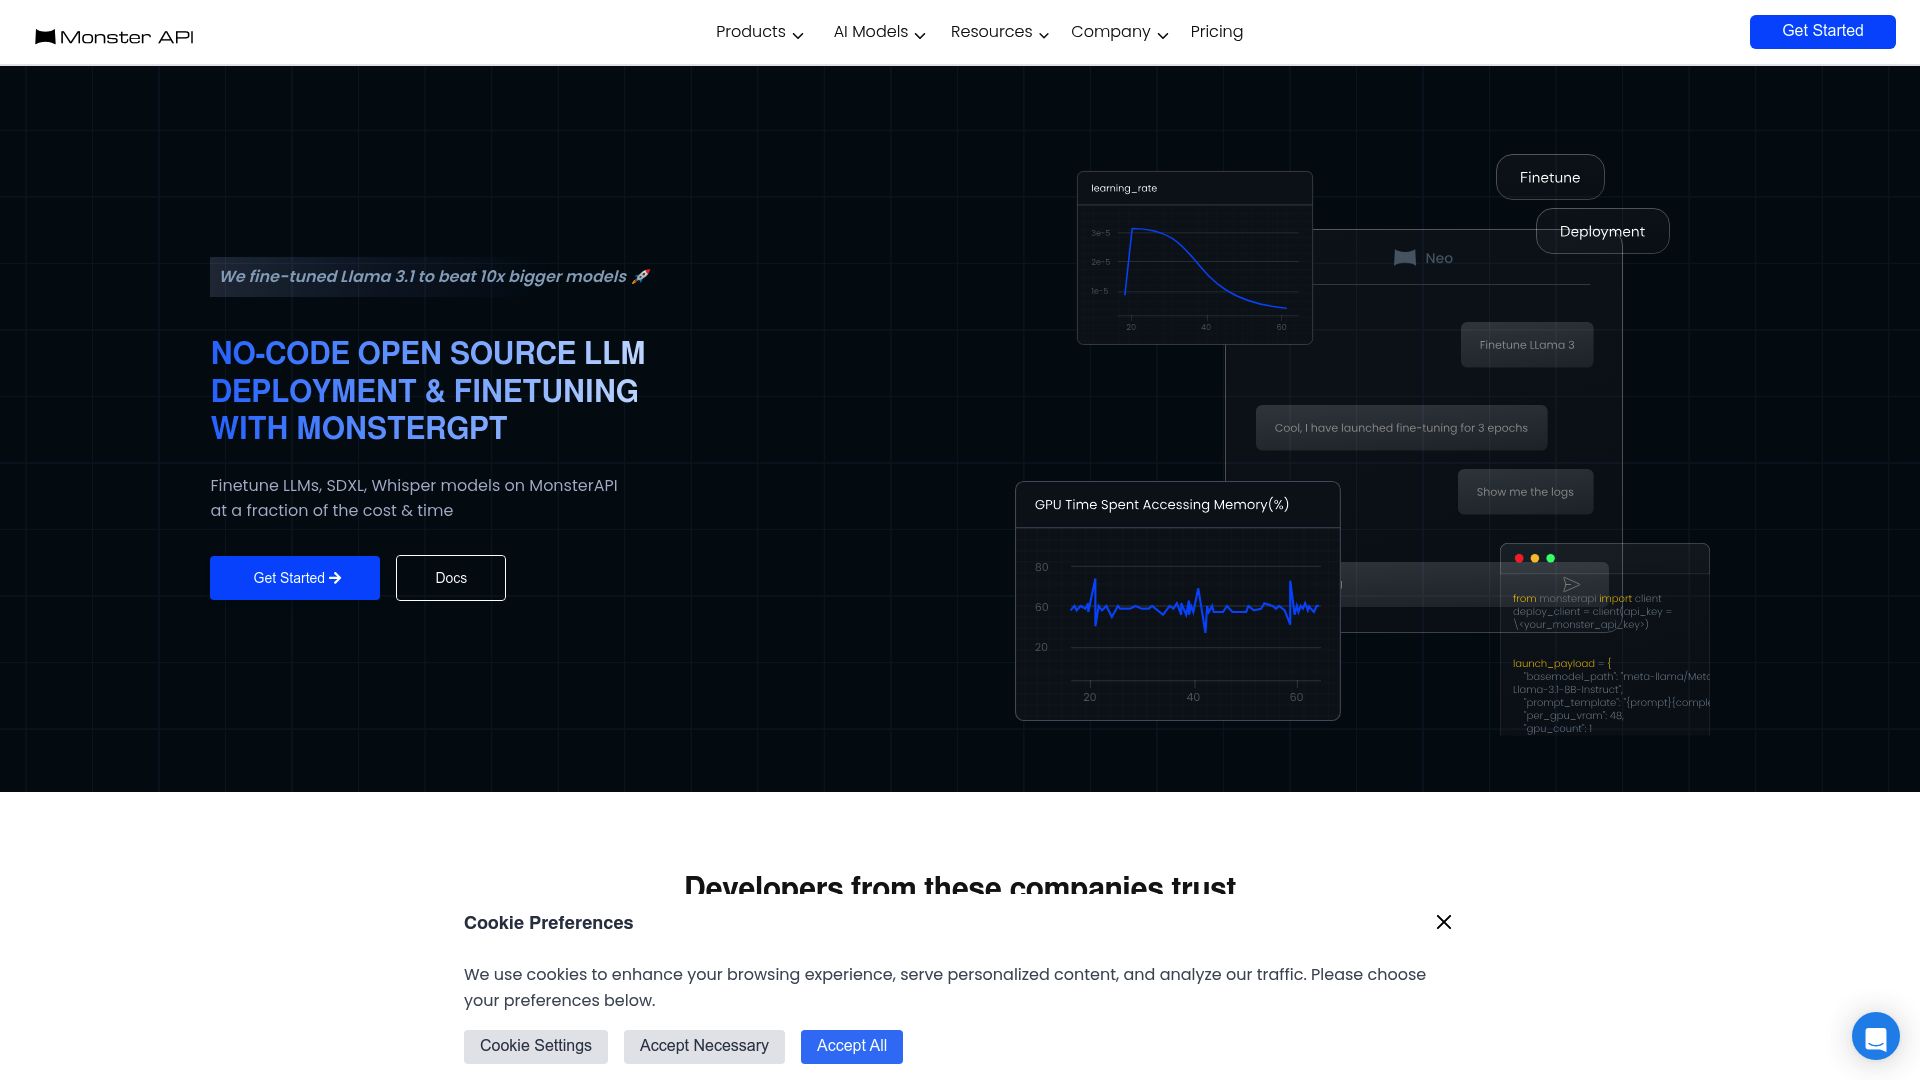Screen dimensions: 1920x1080
Task: Dismiss cookie banner via X icon
Action: point(1444,922)
